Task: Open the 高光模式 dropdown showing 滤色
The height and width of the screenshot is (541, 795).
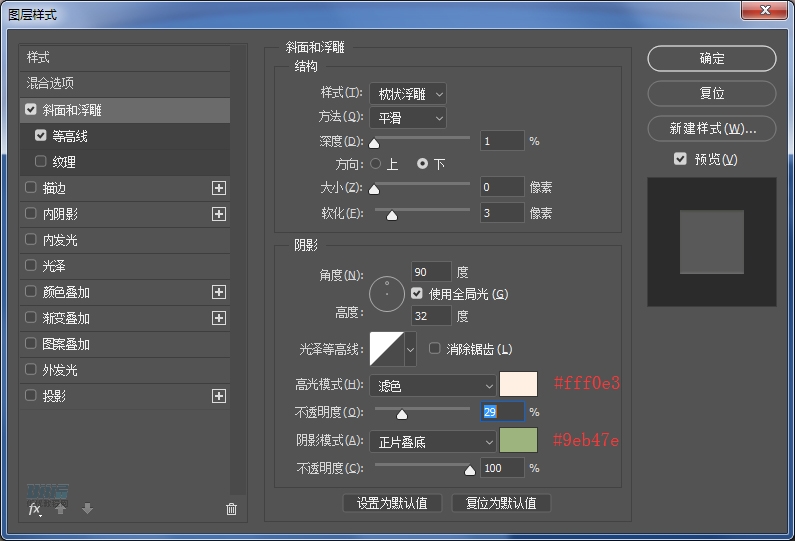Action: [432, 385]
